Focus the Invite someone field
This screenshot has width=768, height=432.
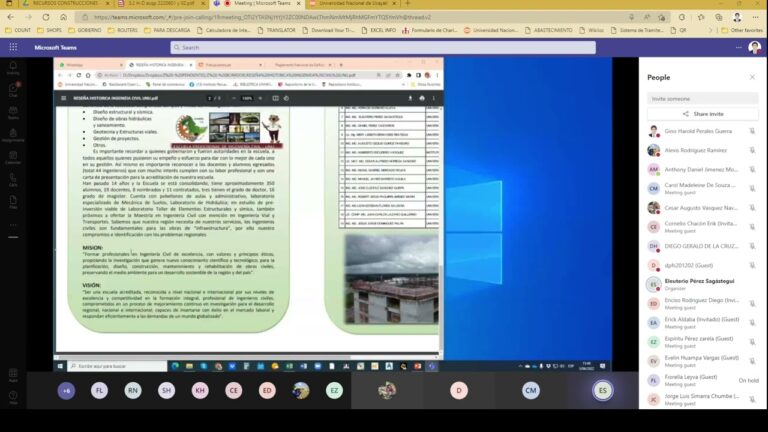[x=703, y=98]
